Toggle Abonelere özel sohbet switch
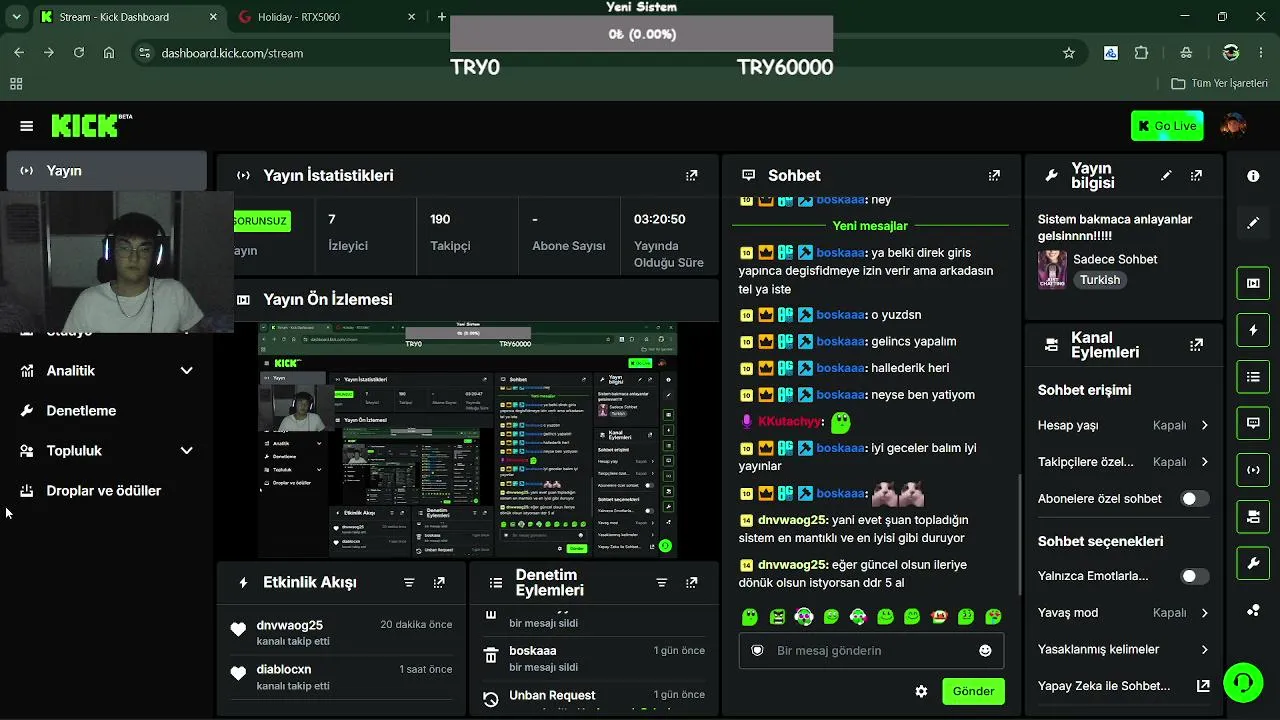This screenshot has width=1280, height=720. (x=1195, y=499)
